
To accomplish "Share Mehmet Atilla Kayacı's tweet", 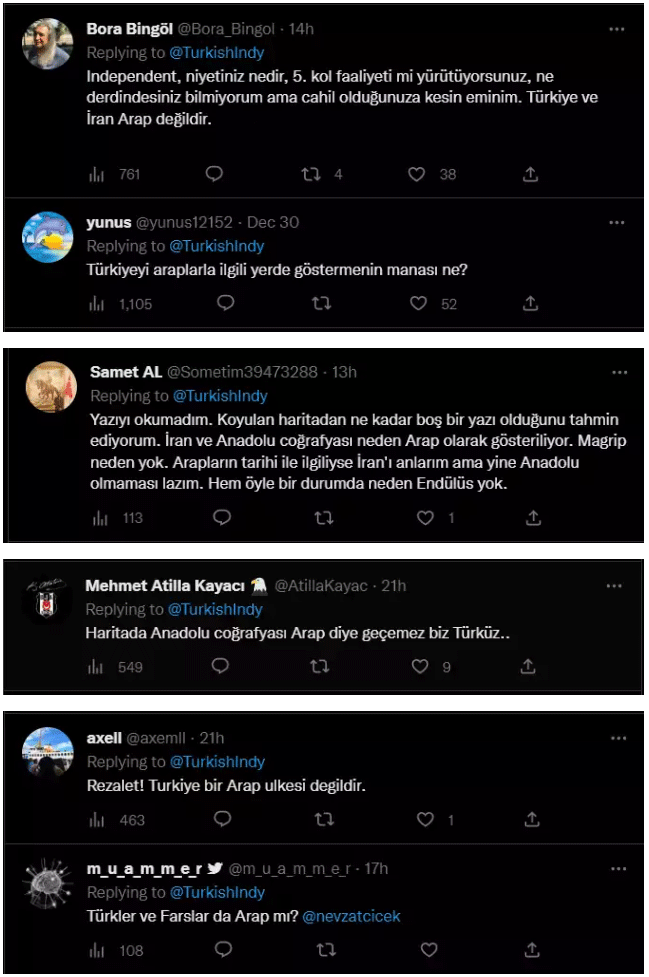I will [532, 666].
